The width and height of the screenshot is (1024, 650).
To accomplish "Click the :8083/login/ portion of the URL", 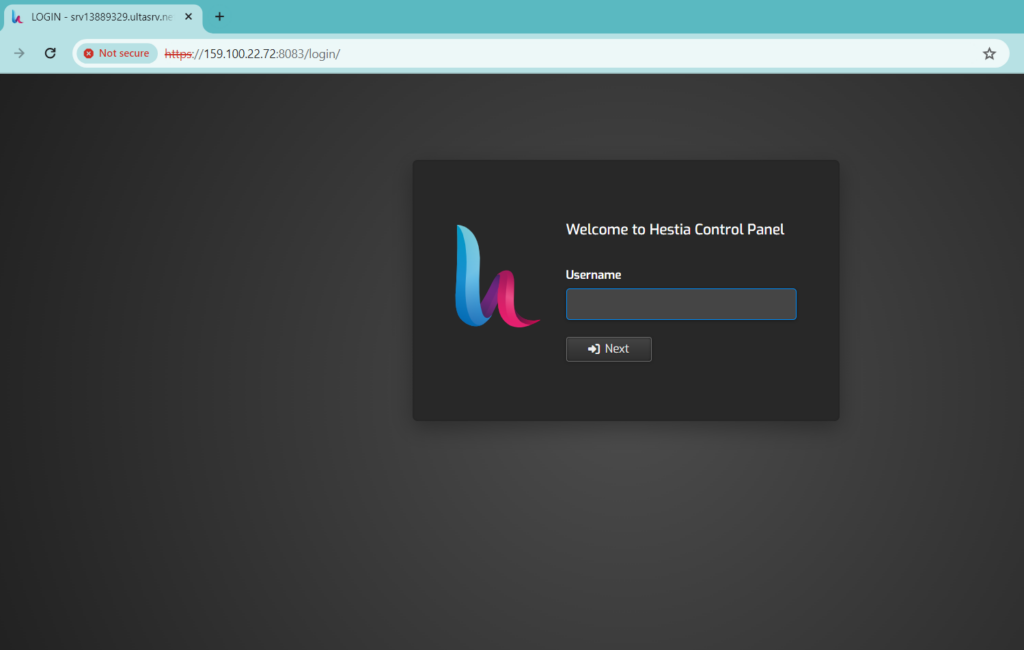I will pyautogui.click(x=308, y=54).
